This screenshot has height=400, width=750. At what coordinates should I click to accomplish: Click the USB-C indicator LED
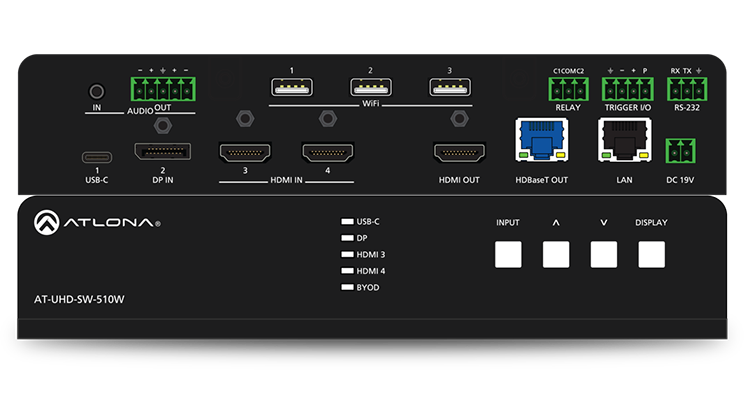[x=347, y=222]
